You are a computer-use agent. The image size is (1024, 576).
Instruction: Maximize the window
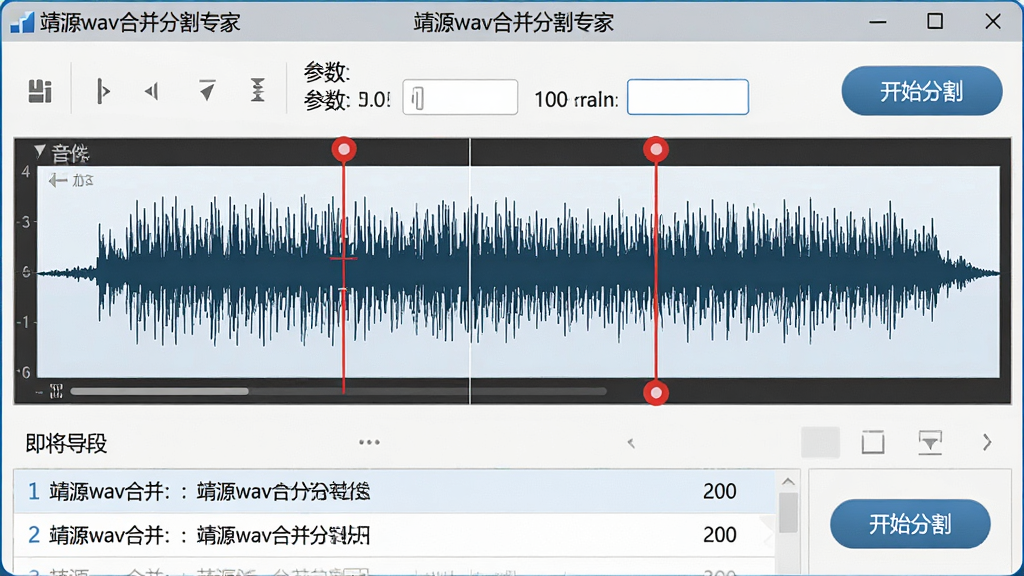[x=935, y=22]
